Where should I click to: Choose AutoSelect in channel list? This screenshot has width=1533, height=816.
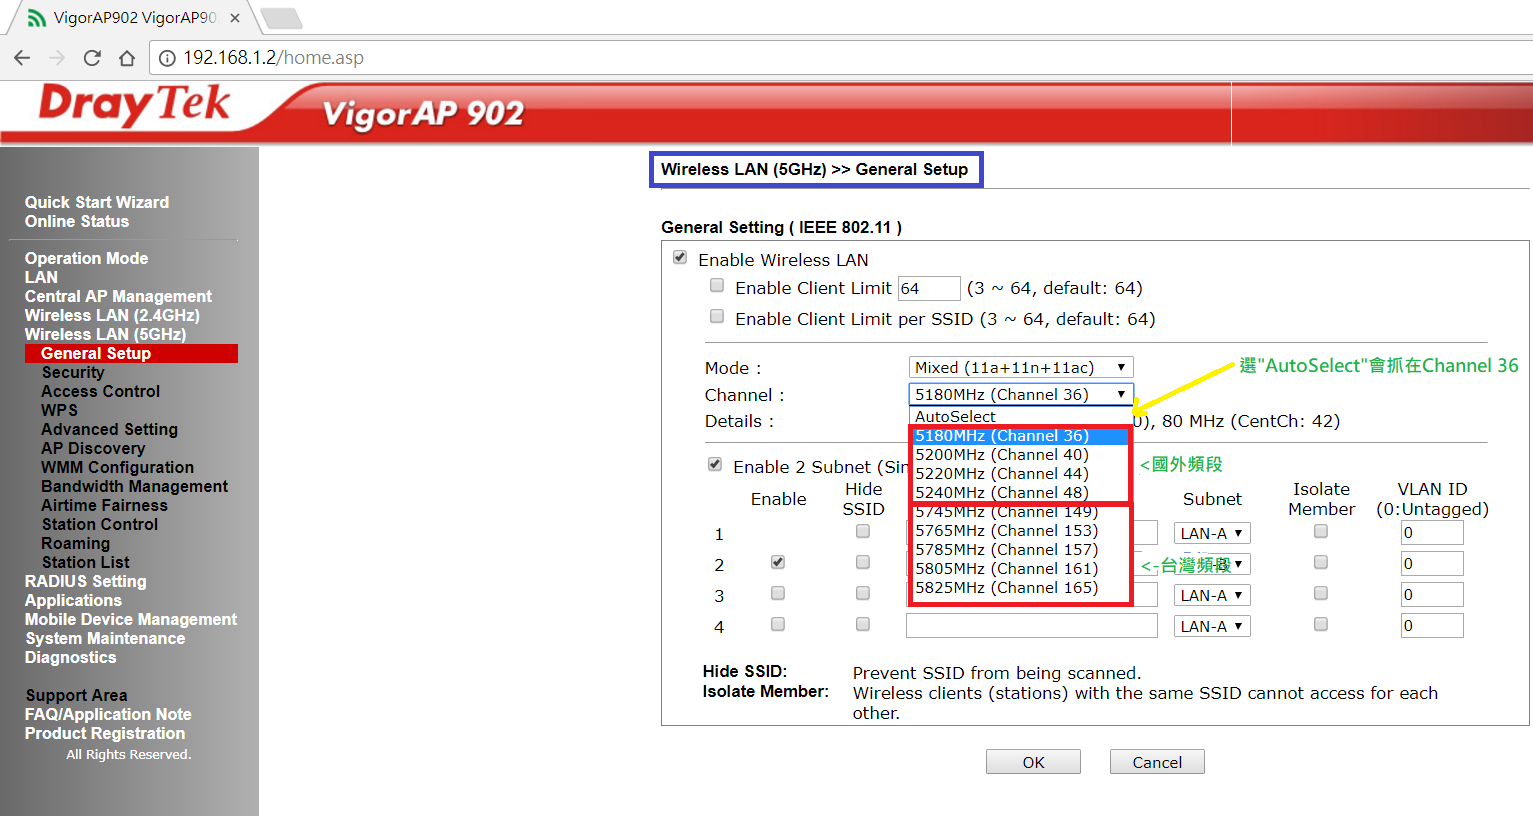point(1021,417)
